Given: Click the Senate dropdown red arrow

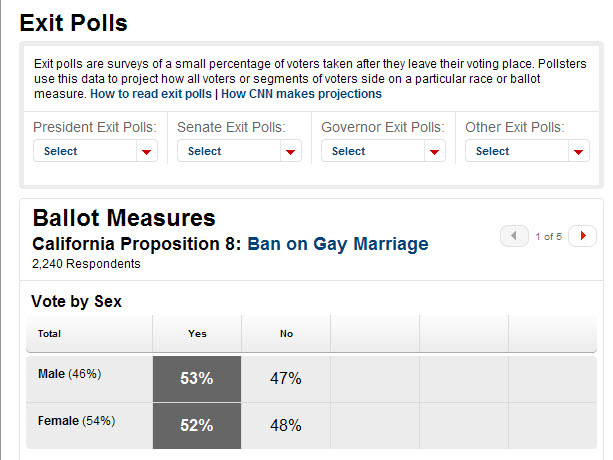Looking at the screenshot, I should pos(290,152).
